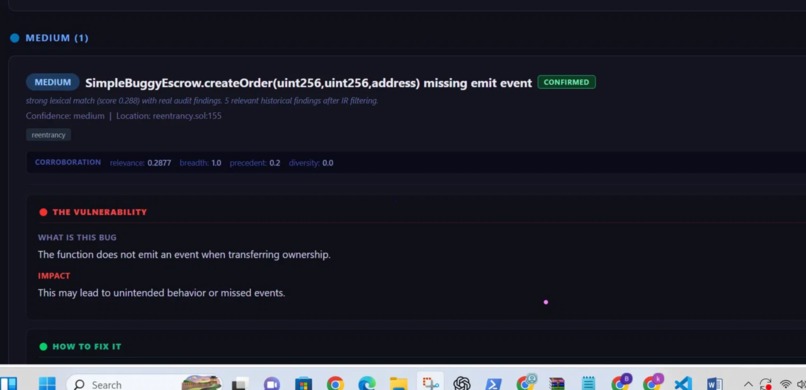Select the reentrancy tag chip
806x390 pixels.
[48, 135]
